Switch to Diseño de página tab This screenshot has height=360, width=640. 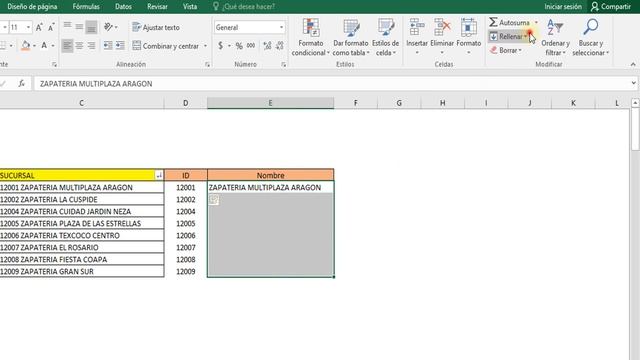pos(32,7)
